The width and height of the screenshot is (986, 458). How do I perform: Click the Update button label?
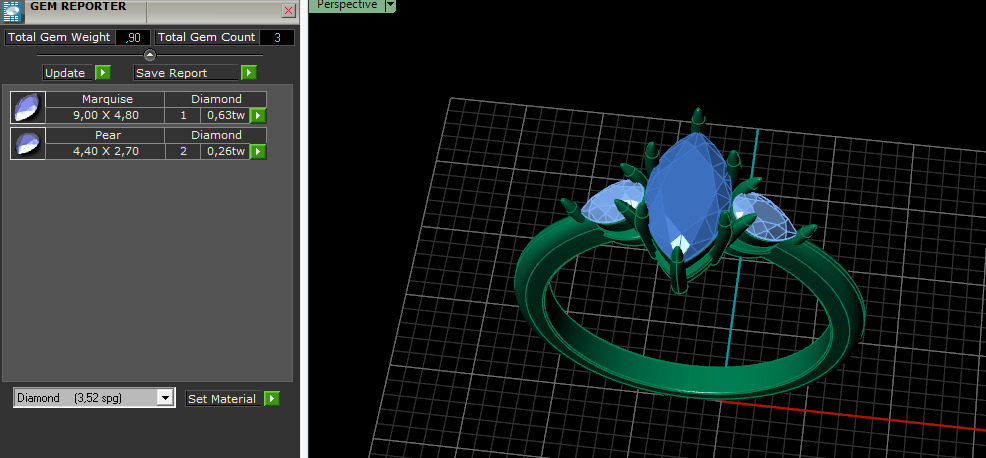click(x=68, y=73)
